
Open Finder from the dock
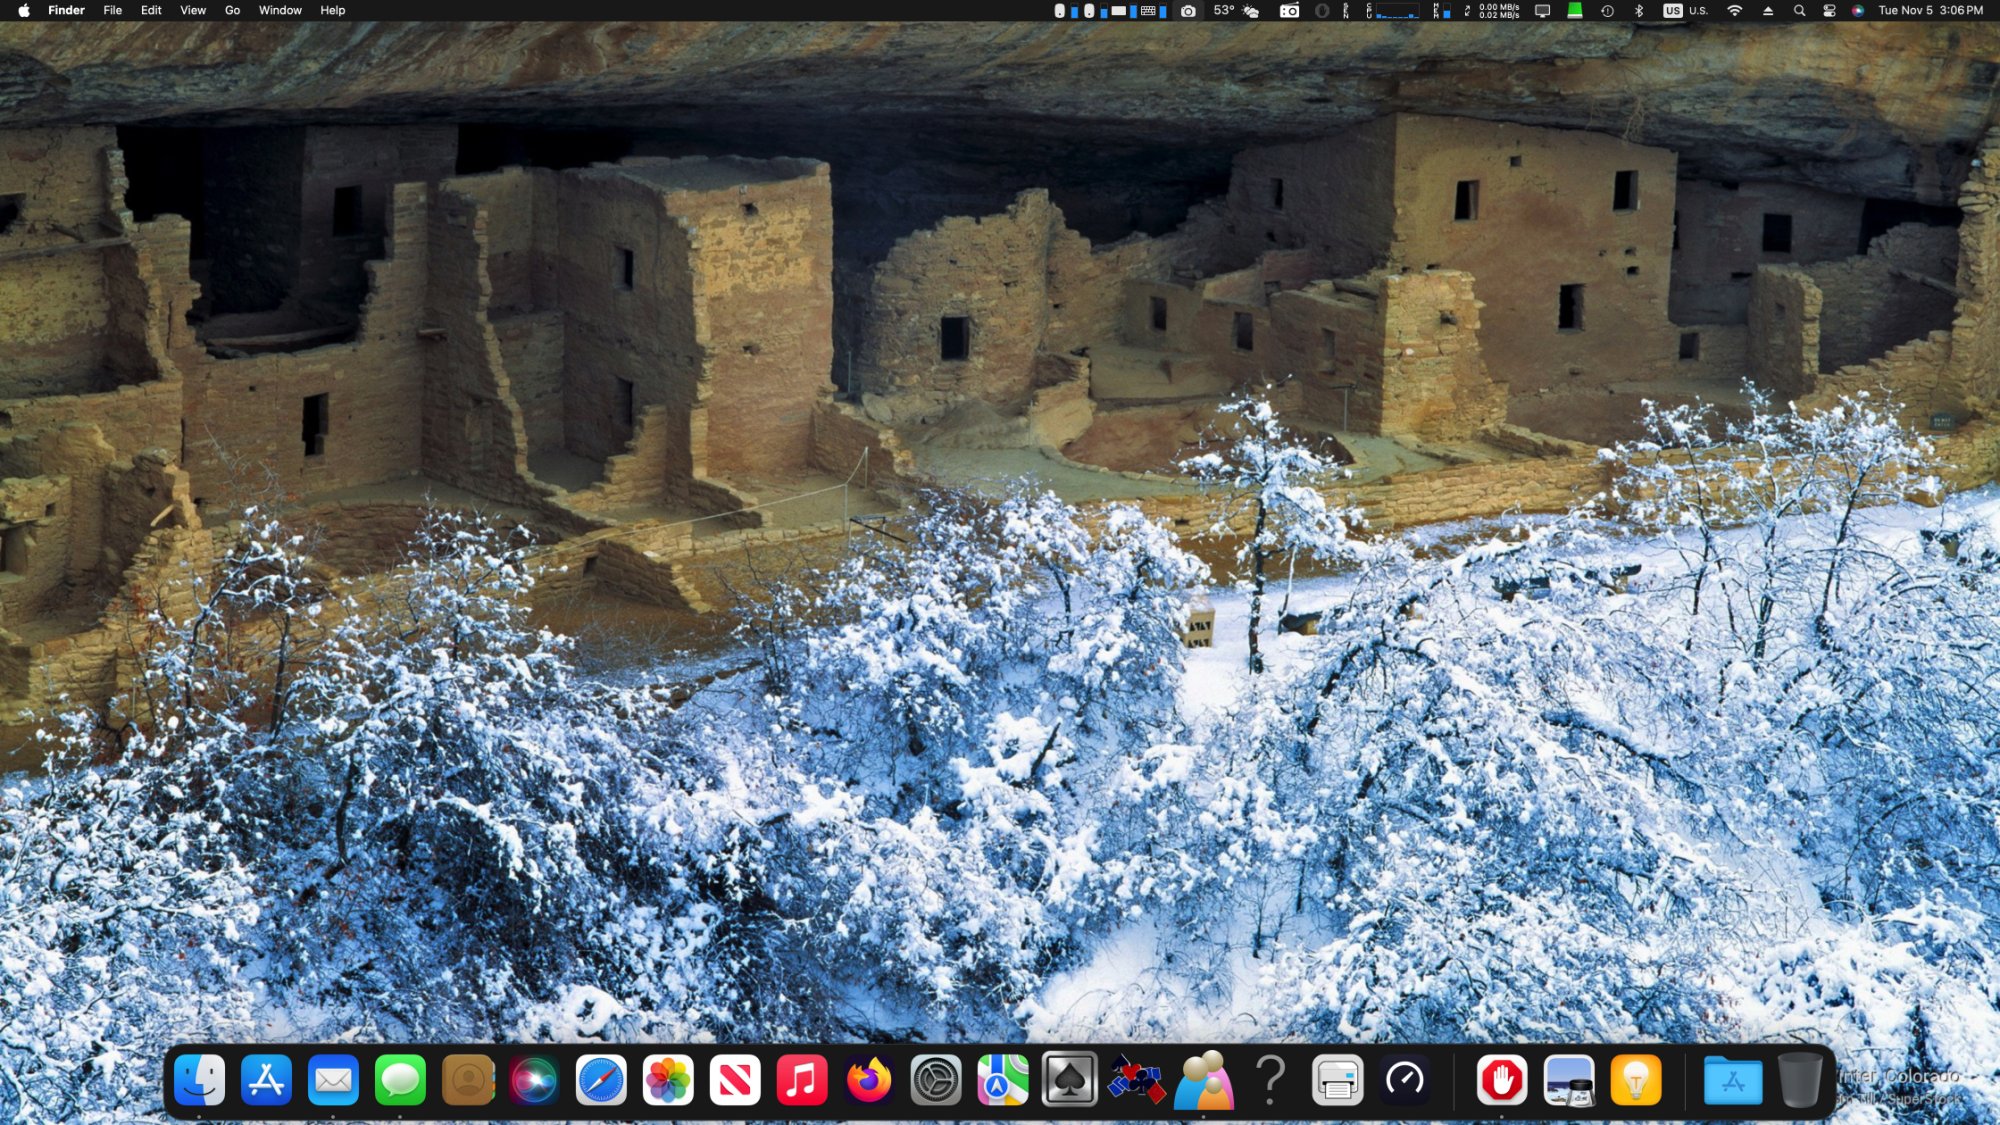point(199,1080)
